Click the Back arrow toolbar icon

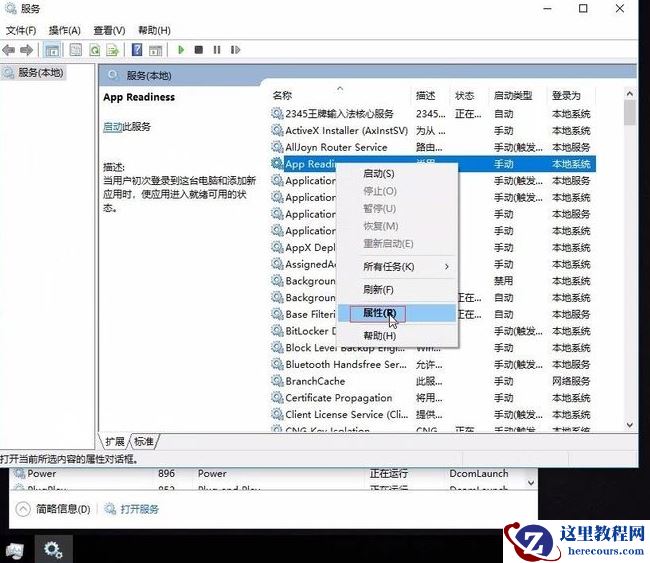tap(9, 50)
